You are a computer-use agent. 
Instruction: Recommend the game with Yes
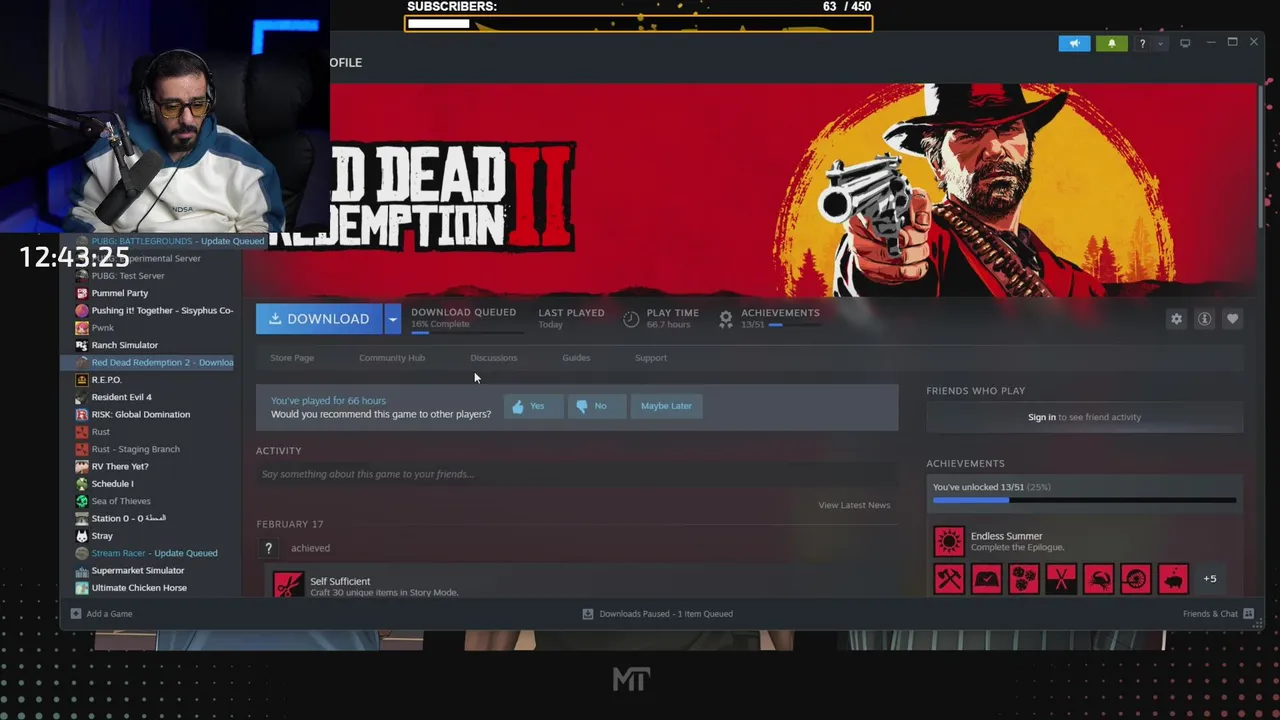click(533, 406)
